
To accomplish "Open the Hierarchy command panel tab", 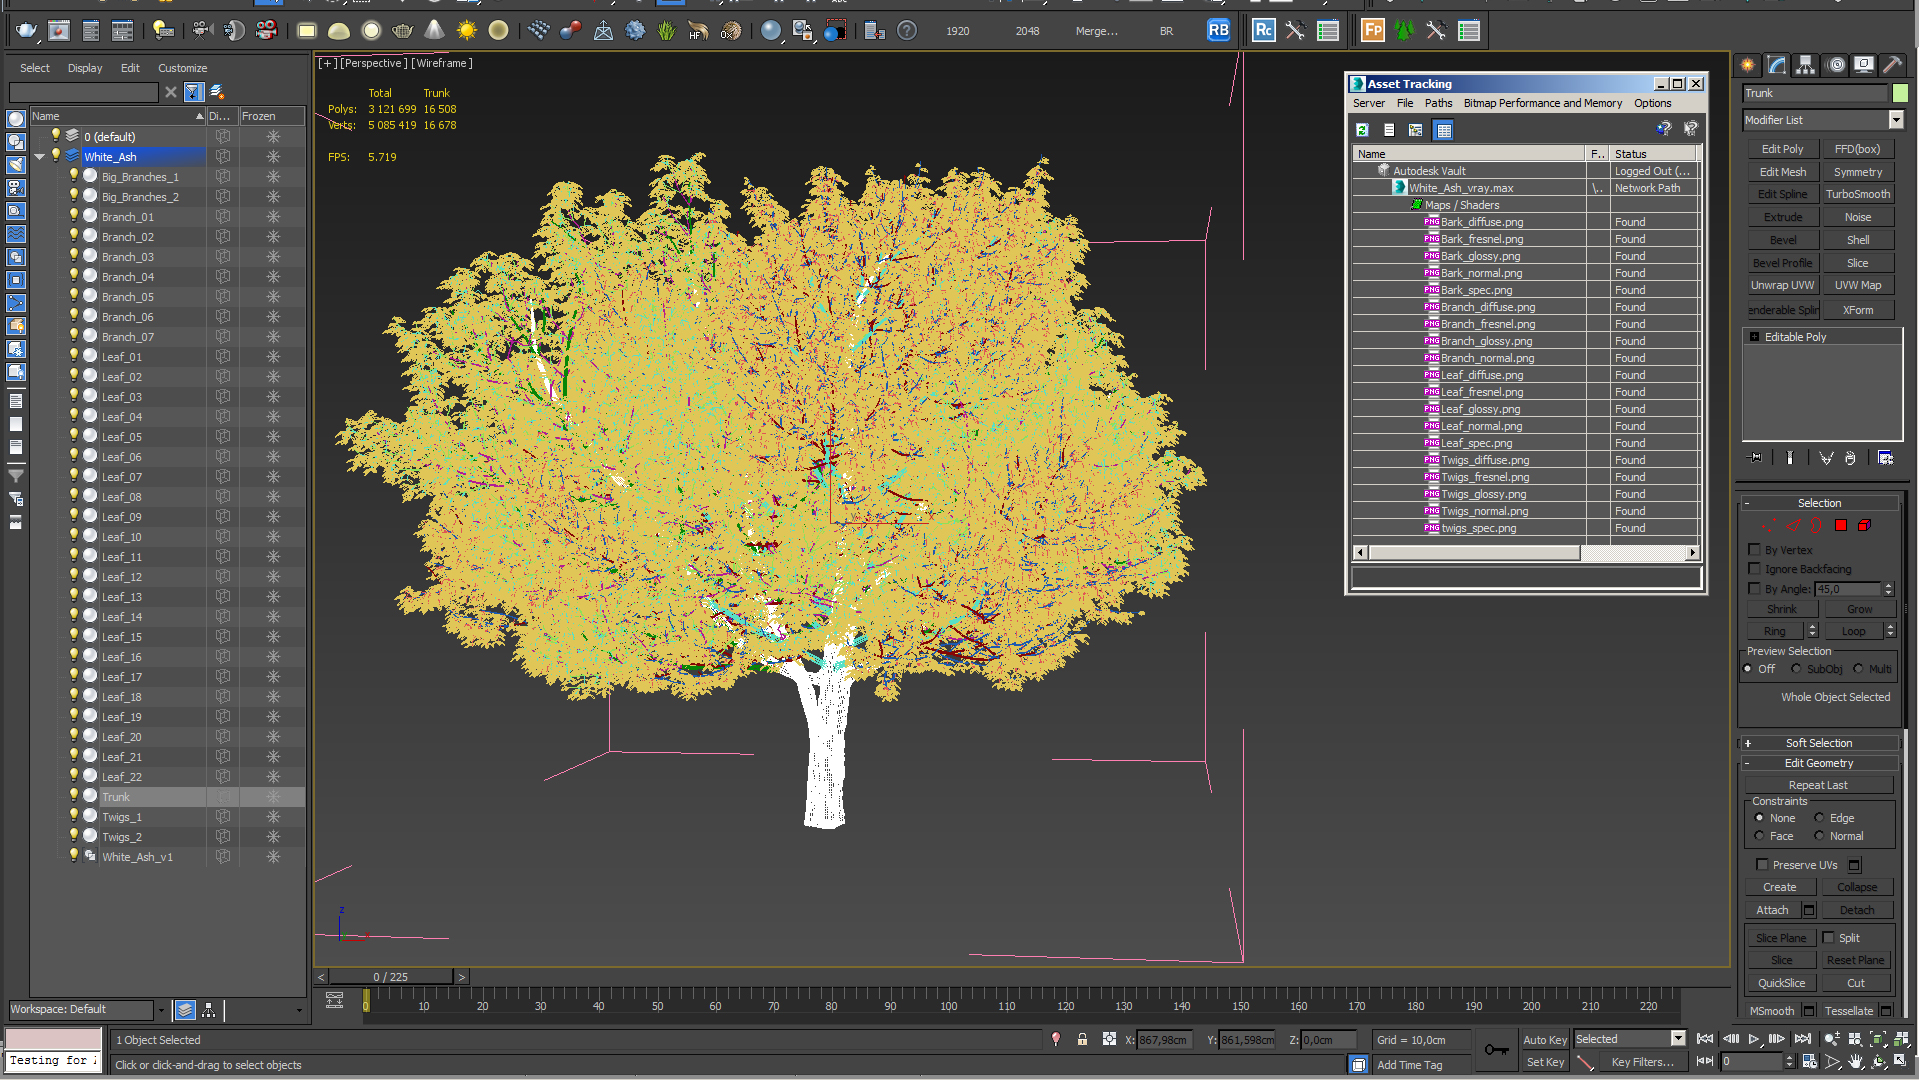I will click(1806, 65).
